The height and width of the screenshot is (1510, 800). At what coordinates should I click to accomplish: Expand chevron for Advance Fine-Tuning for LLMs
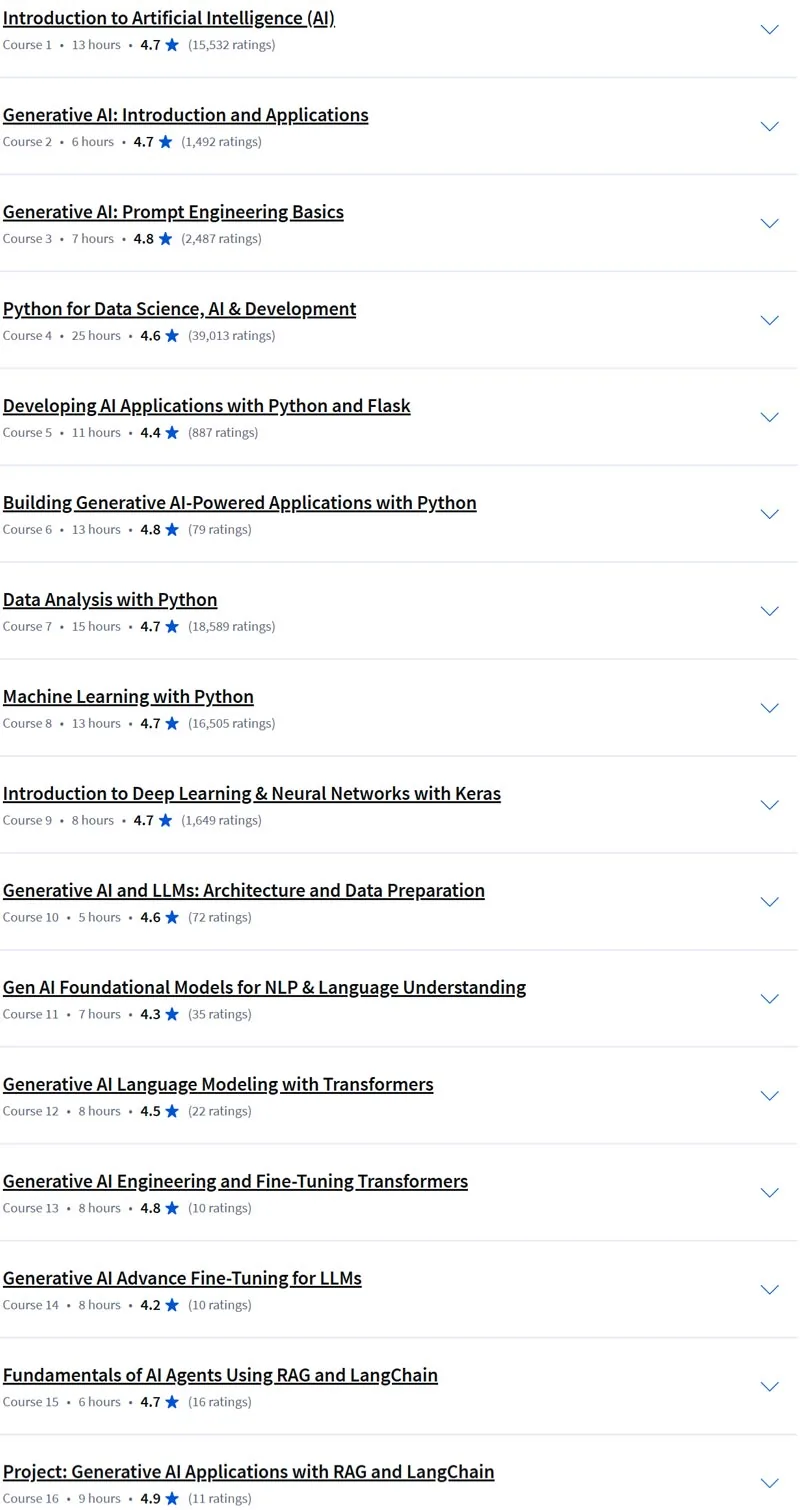(x=769, y=1290)
